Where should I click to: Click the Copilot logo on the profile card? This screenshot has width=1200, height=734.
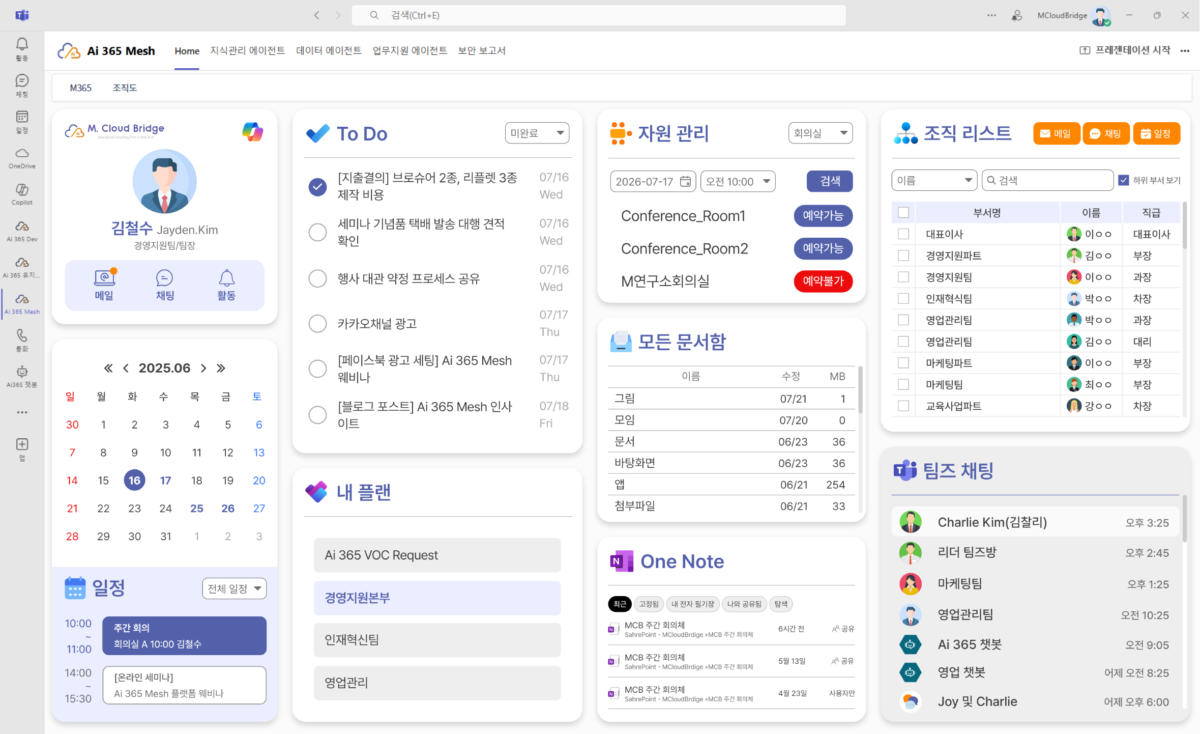point(252,131)
